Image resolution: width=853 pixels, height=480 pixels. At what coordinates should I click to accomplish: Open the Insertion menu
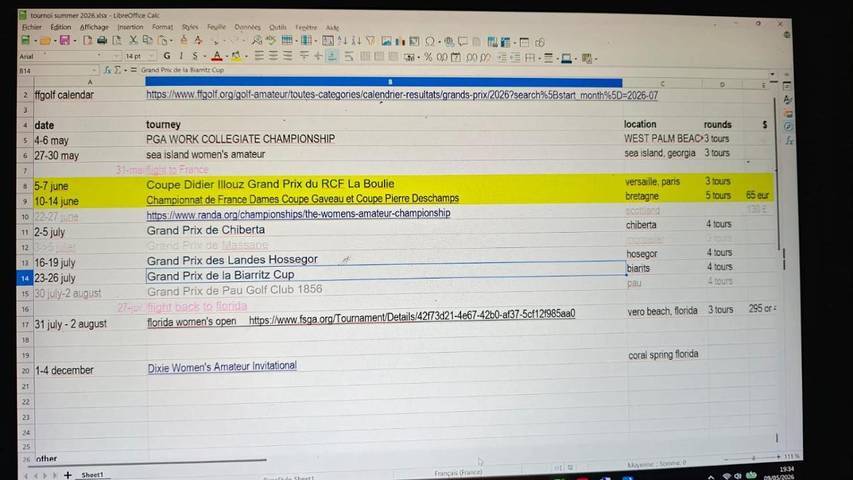click(130, 27)
